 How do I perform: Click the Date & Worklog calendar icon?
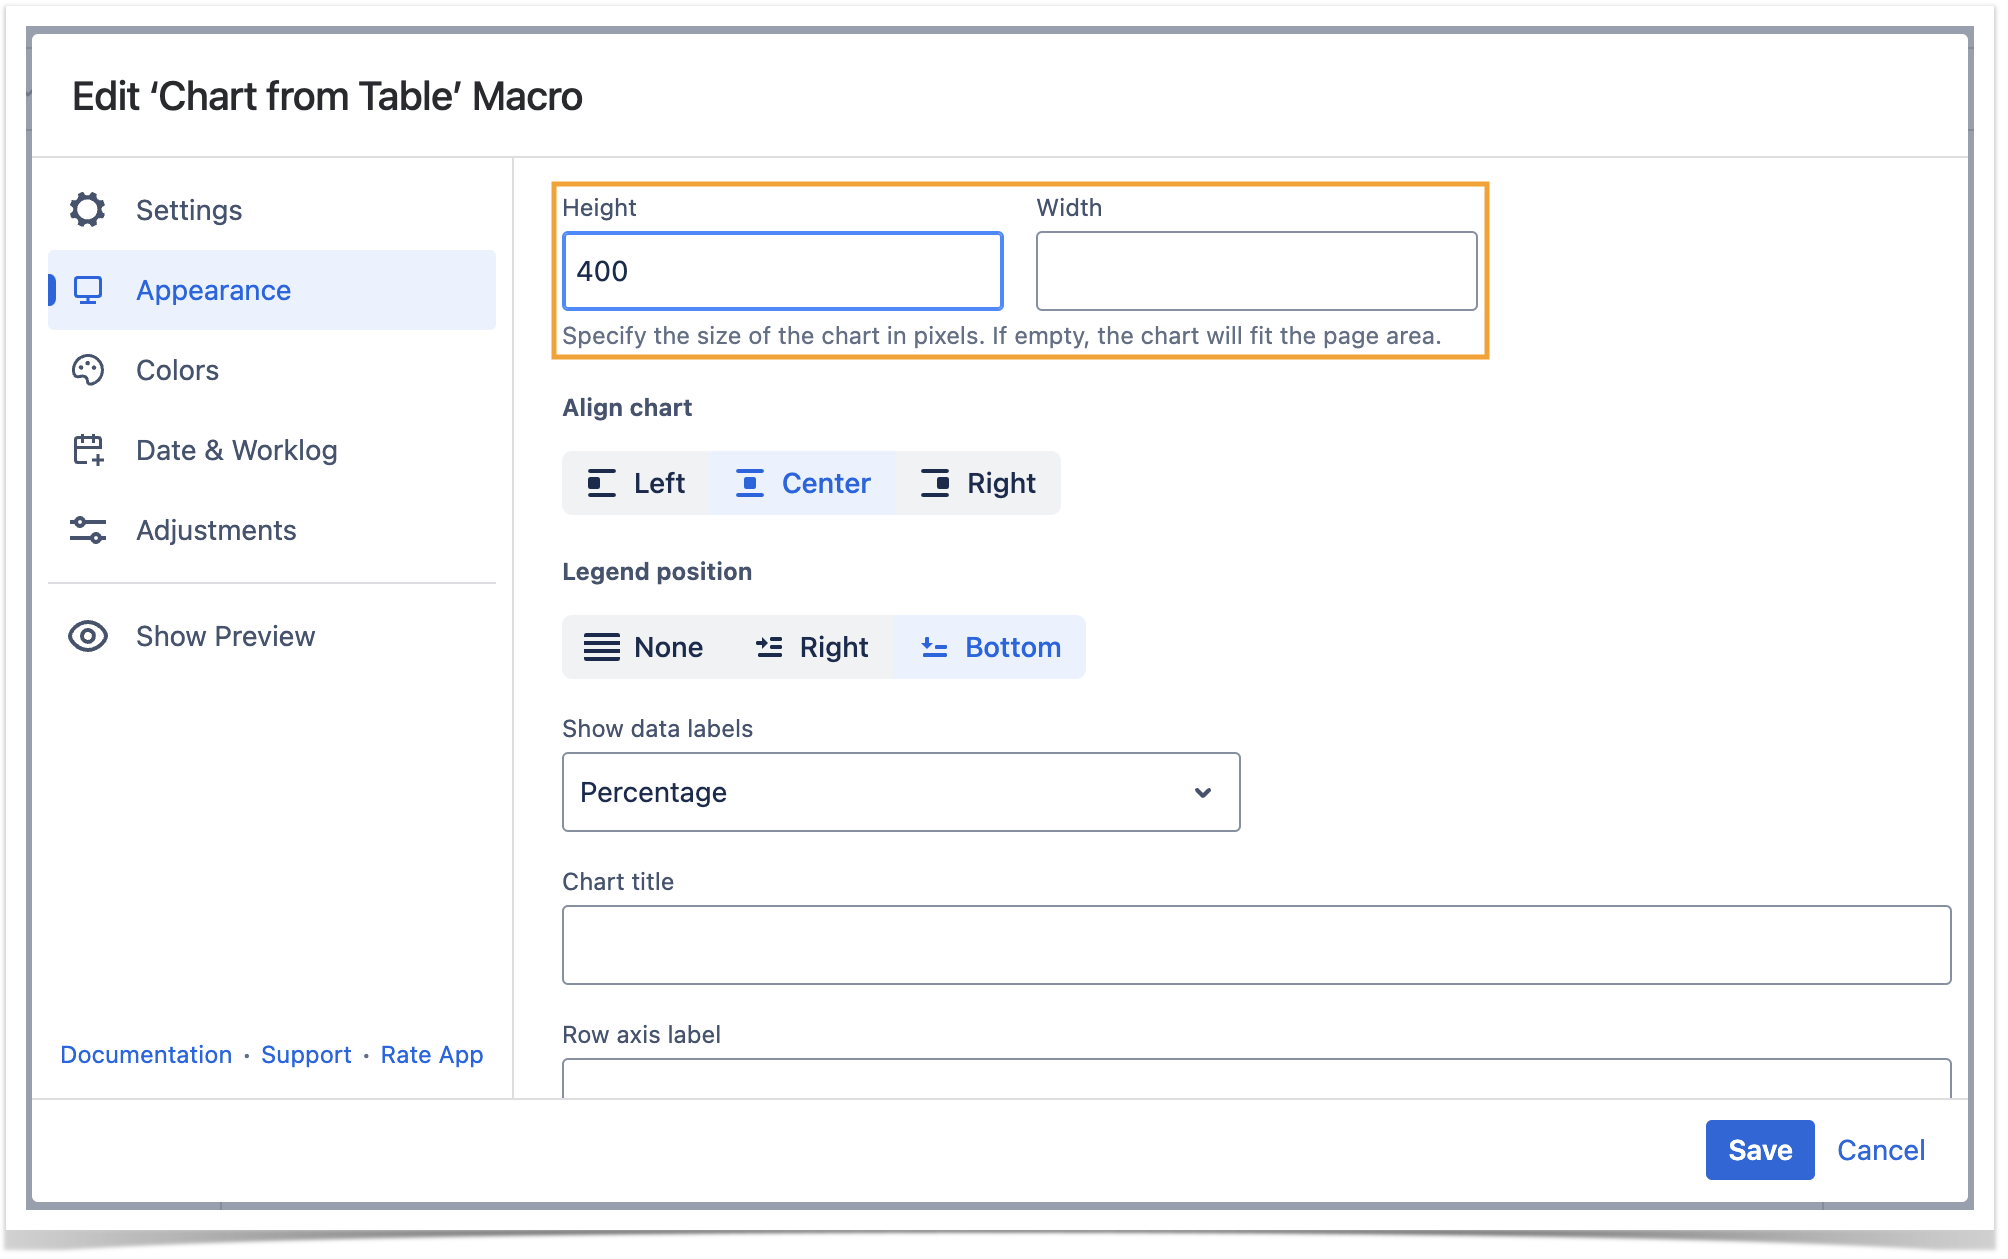click(88, 450)
